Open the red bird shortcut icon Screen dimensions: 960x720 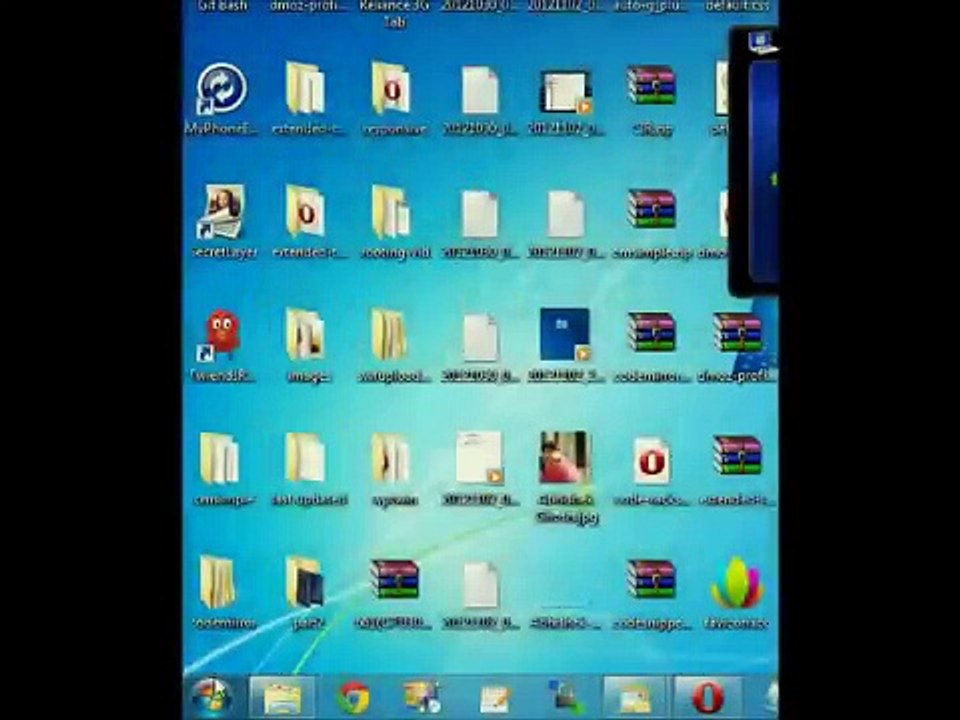(220, 336)
